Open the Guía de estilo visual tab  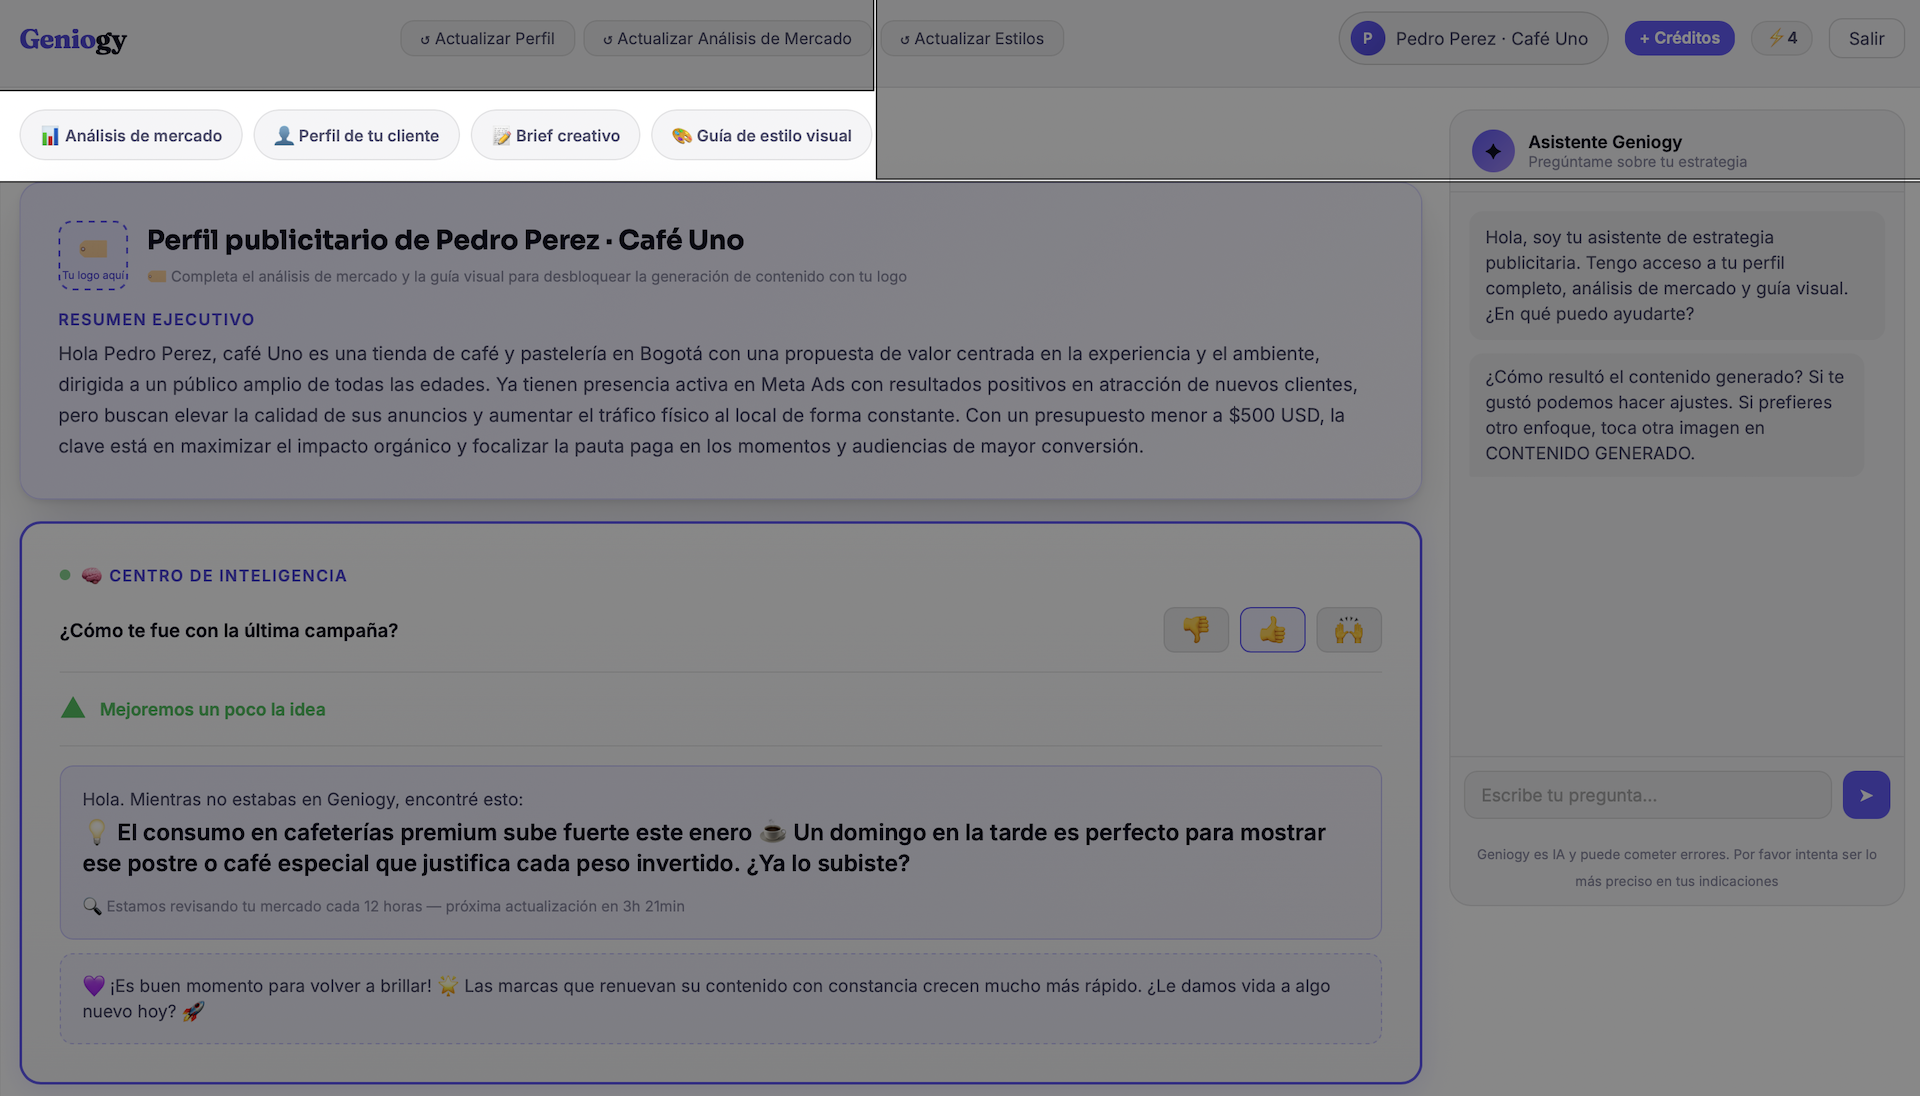click(761, 135)
